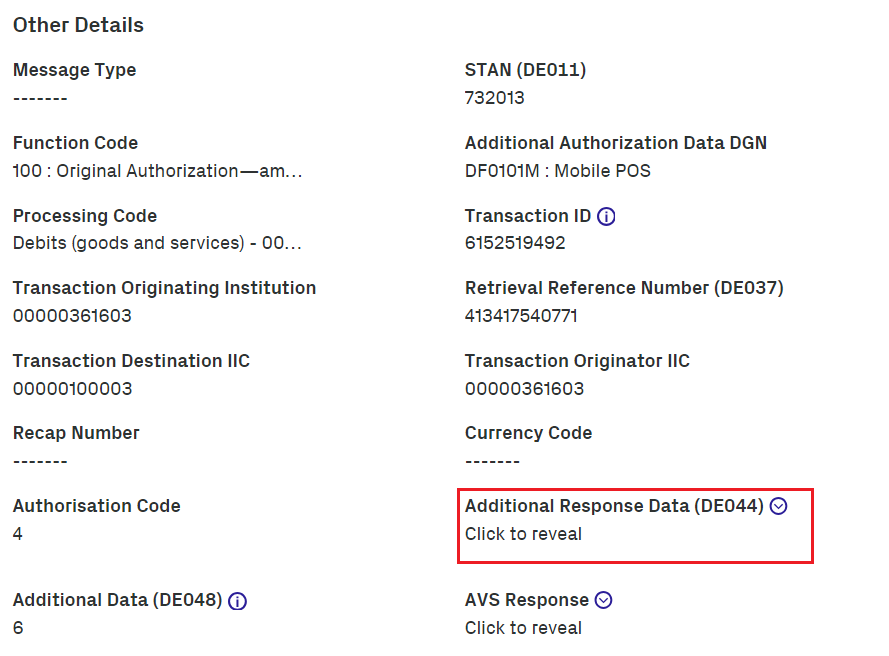The width and height of the screenshot is (889, 656).
Task: Click the info icon beside Transaction ID
Action: (606, 216)
